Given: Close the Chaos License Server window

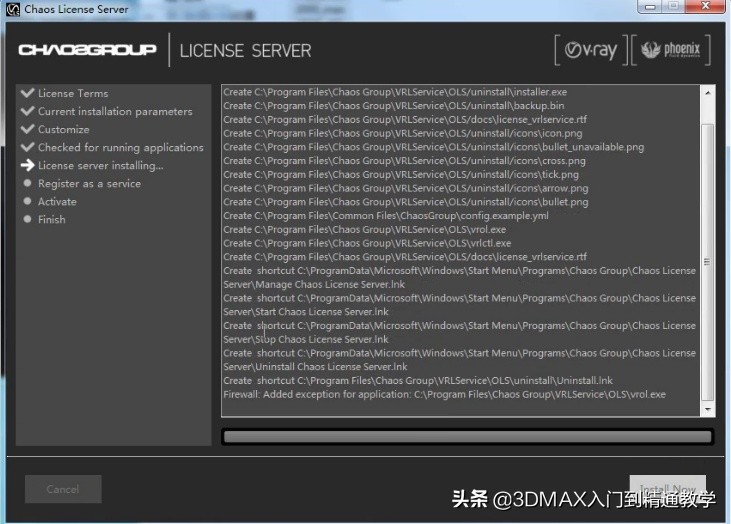Looking at the screenshot, I should (x=705, y=7).
